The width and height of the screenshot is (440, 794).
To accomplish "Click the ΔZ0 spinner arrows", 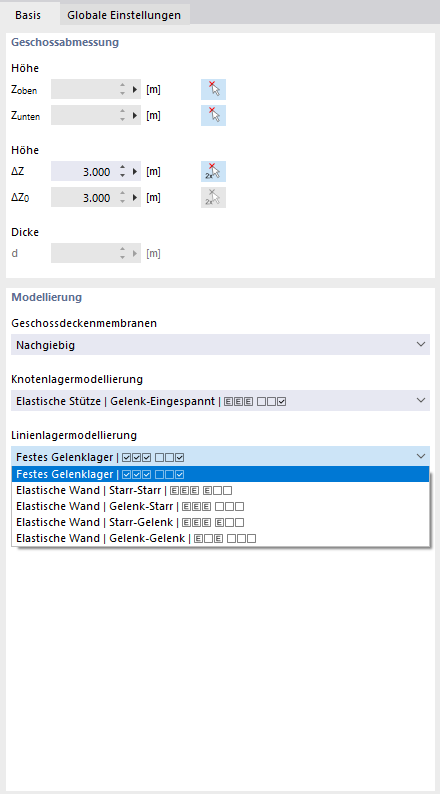I will click(122, 197).
